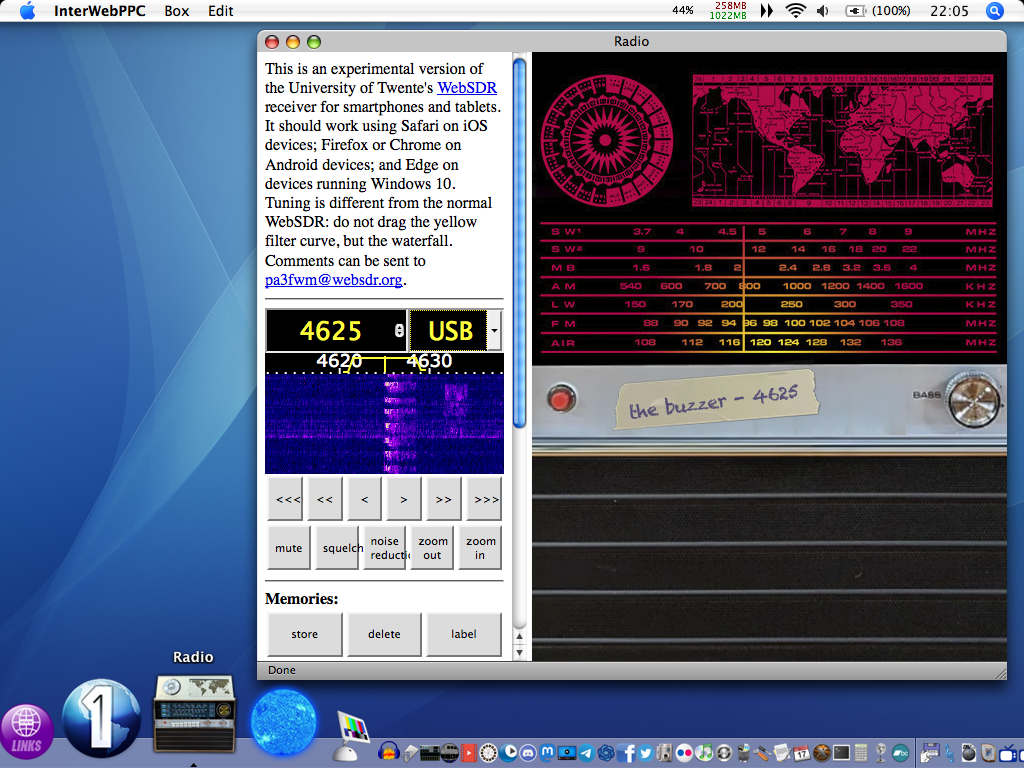Toggle noise reduction button
This screenshot has height=768, width=1024.
click(385, 548)
